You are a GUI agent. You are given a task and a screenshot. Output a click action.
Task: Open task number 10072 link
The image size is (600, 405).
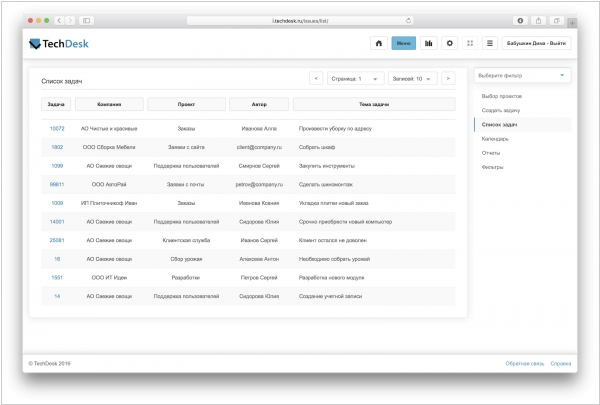tap(57, 129)
